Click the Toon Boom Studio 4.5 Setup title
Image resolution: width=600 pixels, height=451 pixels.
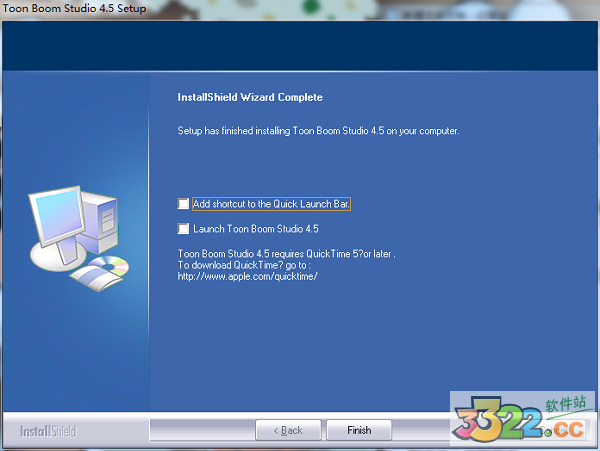coord(74,8)
